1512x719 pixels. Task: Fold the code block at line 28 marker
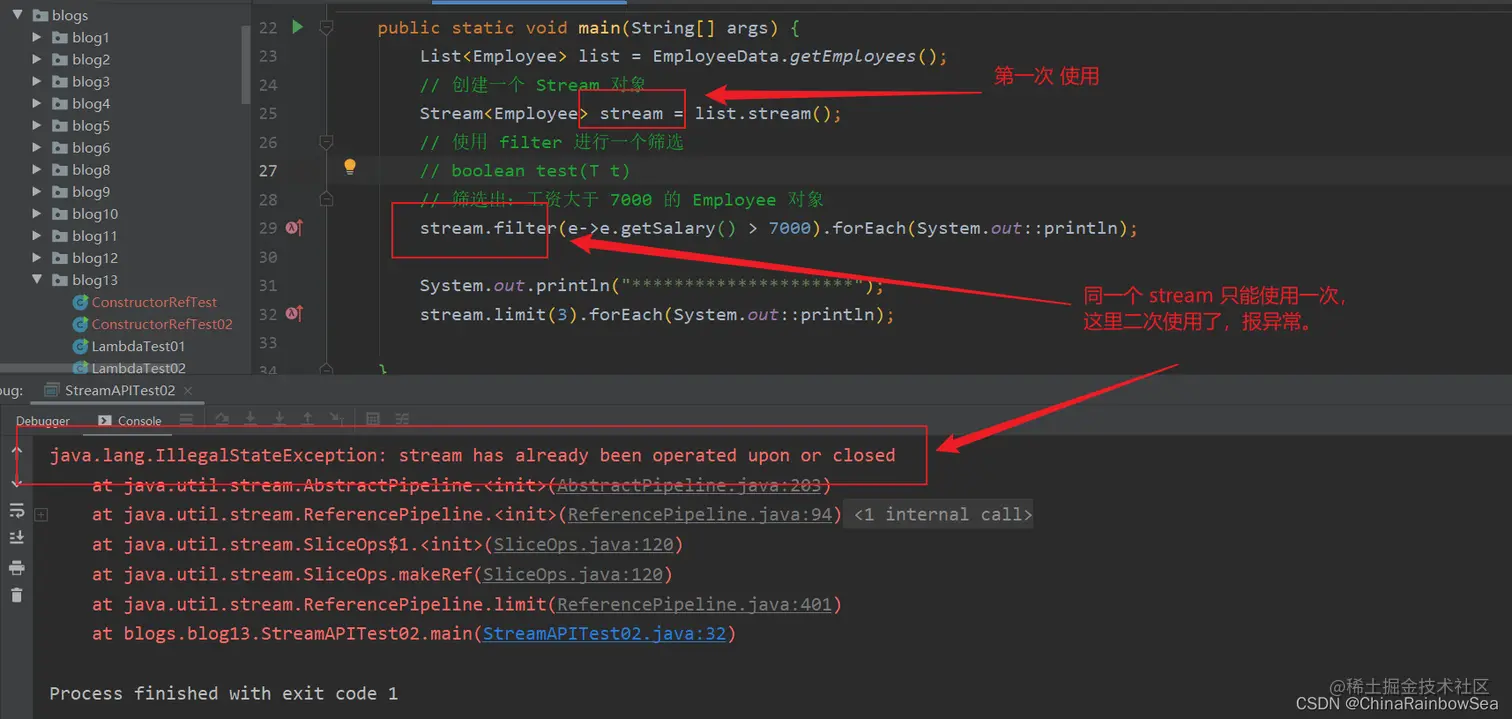click(x=326, y=199)
